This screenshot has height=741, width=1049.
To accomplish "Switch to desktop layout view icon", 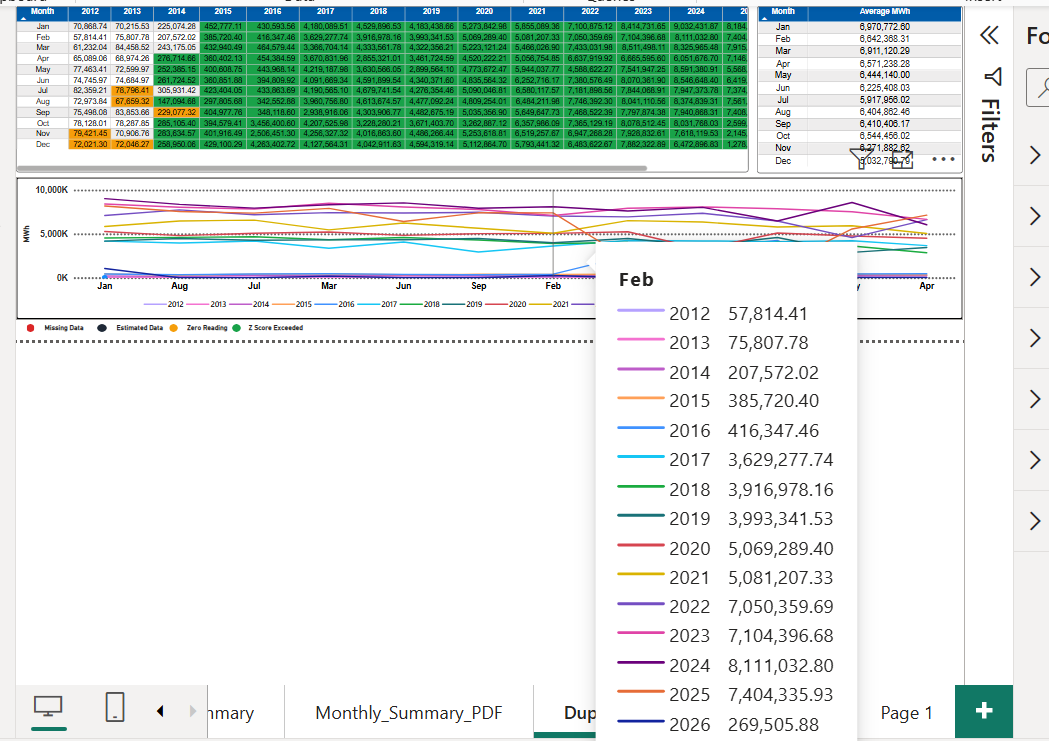I will [x=48, y=706].
